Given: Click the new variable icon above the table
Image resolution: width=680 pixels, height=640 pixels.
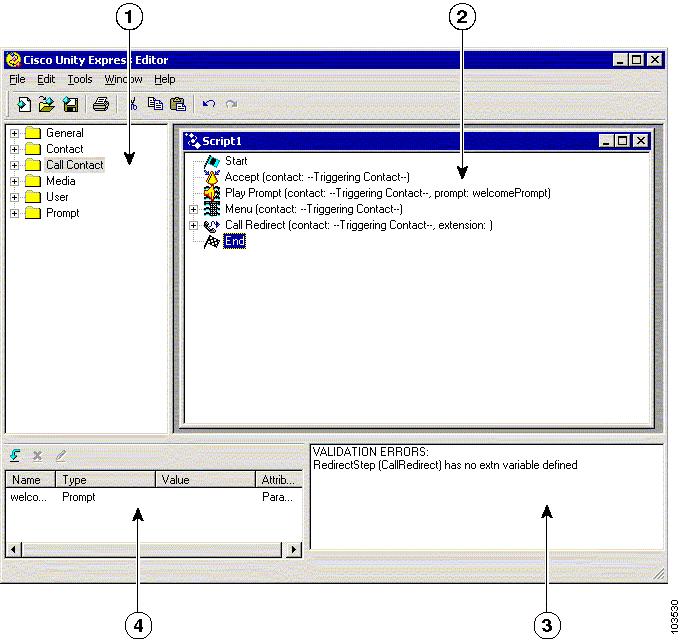Looking at the screenshot, I should (x=15, y=455).
